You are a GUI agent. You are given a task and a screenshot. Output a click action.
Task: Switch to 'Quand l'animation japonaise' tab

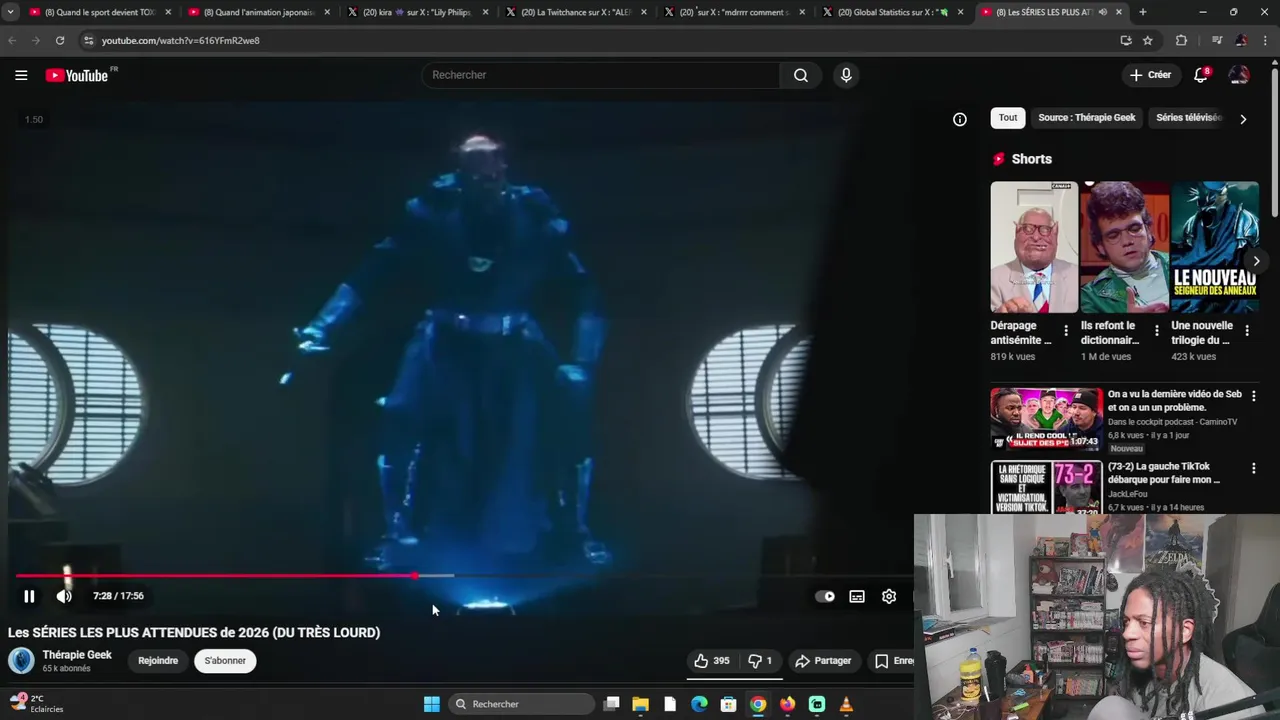[259, 12]
